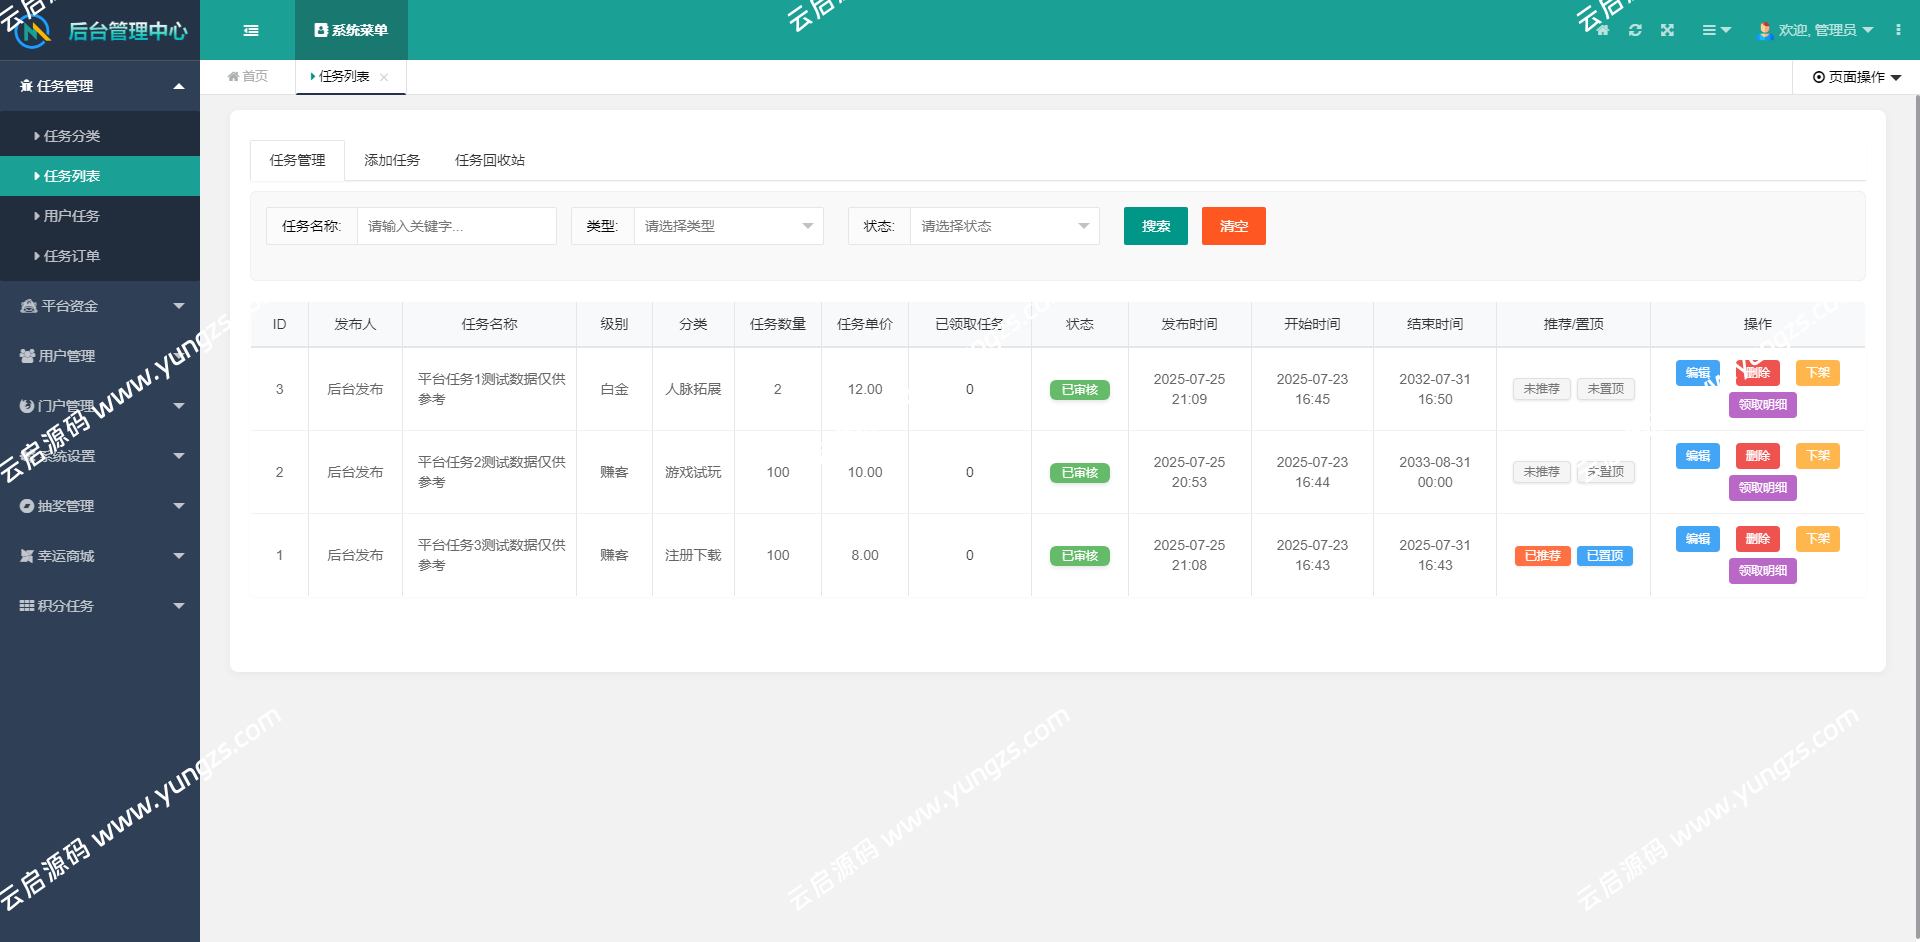Click the 任务名称 keyword input field
1920x942 pixels.
coord(456,226)
